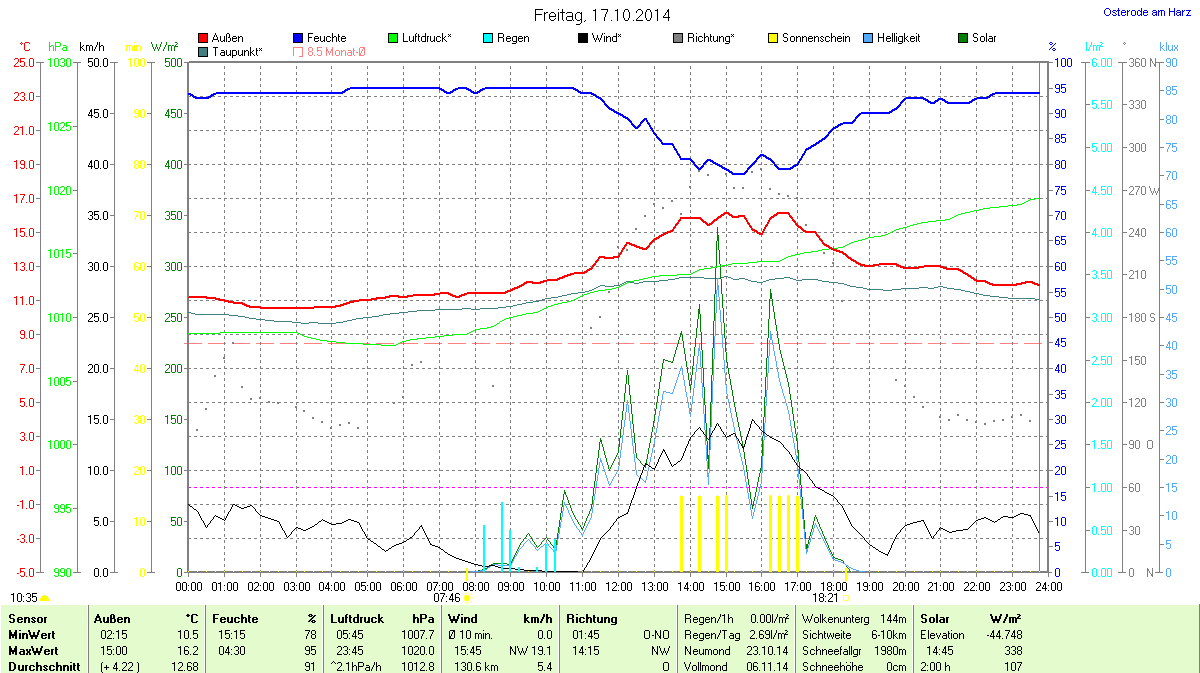Image resolution: width=1200 pixels, height=673 pixels.
Task: Click the Richtung header in the data table
Action: 592,619
